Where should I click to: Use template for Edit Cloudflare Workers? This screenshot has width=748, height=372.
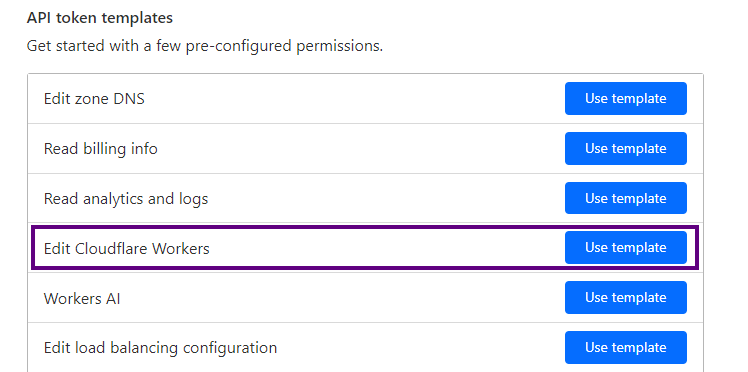pyautogui.click(x=625, y=248)
